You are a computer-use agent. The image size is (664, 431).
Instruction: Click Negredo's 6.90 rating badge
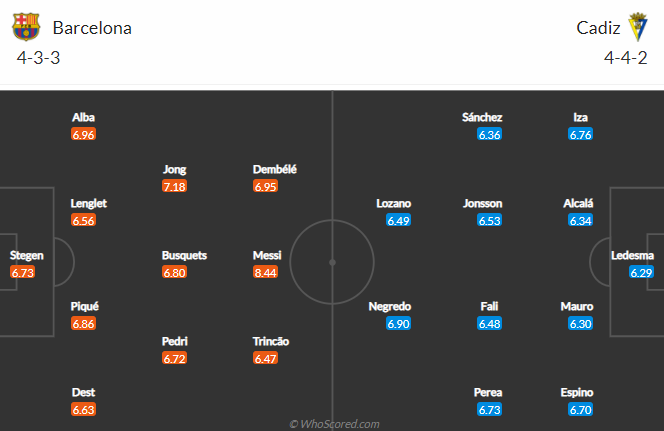(398, 324)
